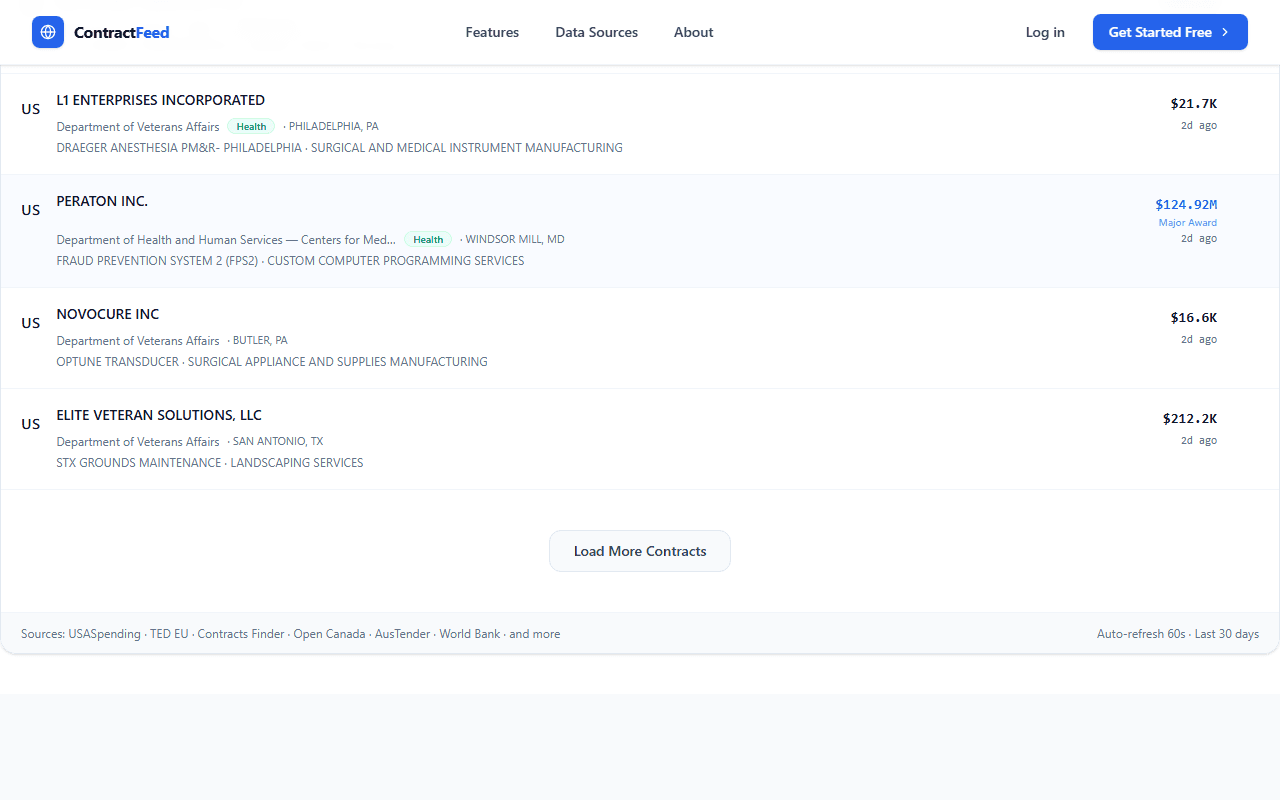Go to the About page
This screenshot has height=800, width=1280.
(693, 32)
